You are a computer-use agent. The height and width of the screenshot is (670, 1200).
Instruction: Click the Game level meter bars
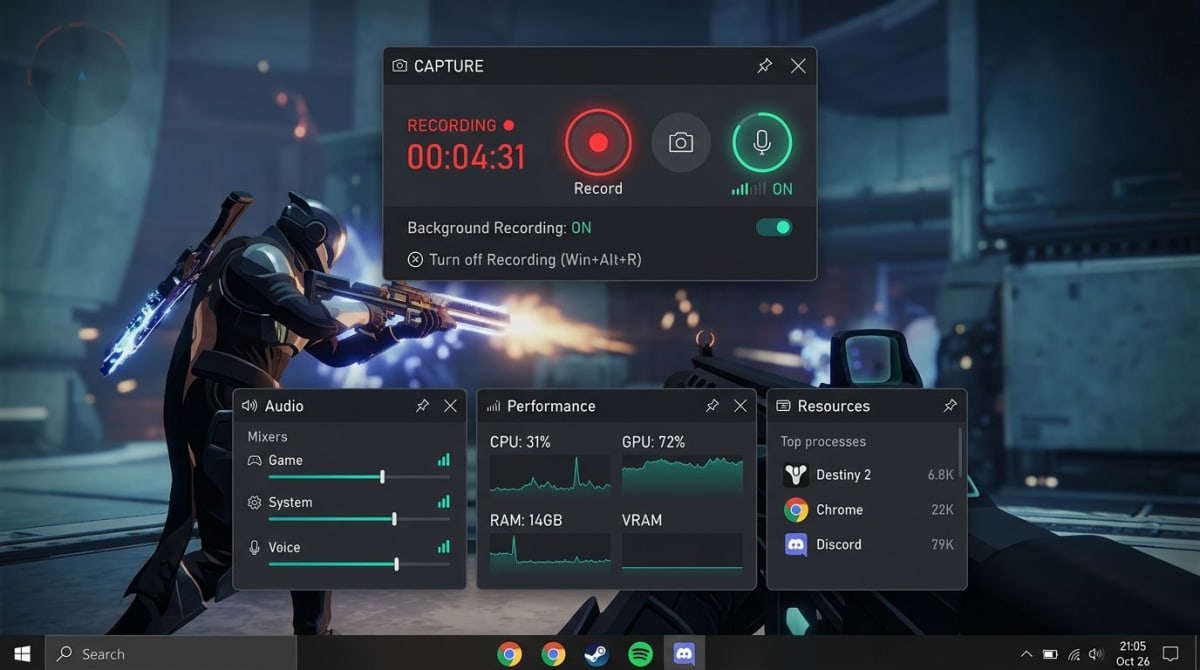443,460
